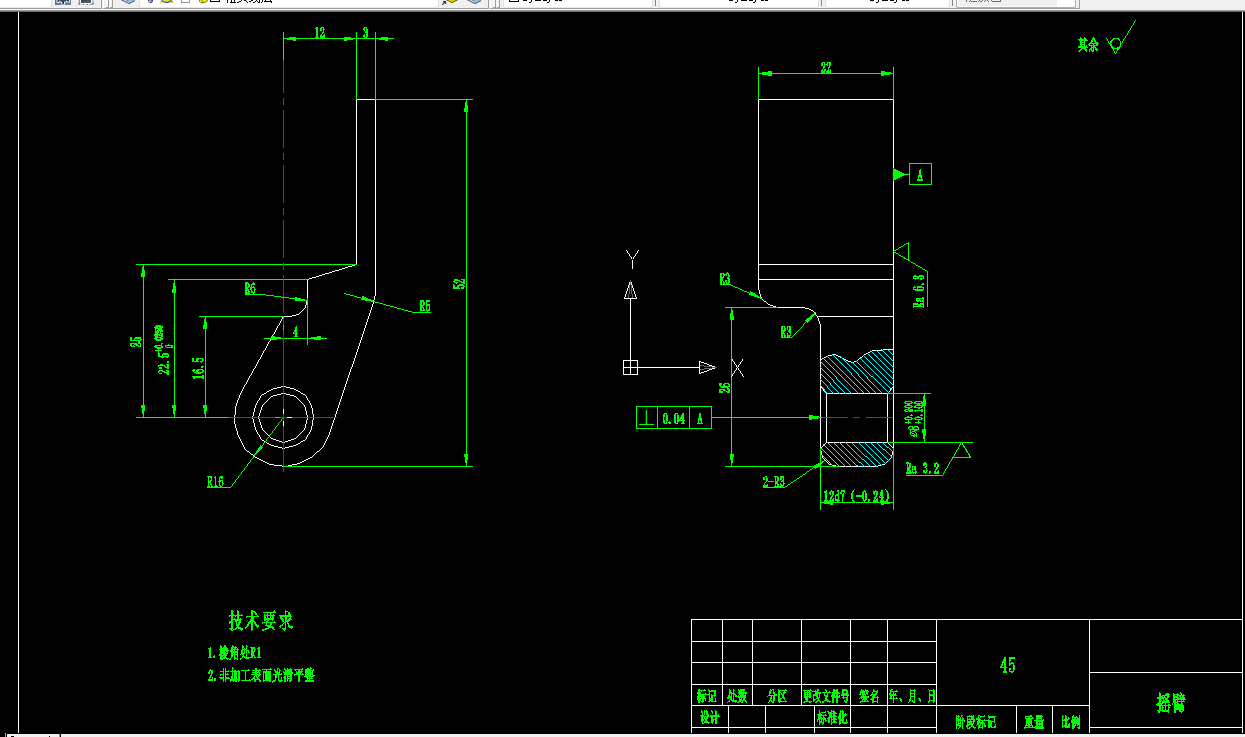1245x737 pixels.
Task: Select the 2-R3 radius label
Action: pyautogui.click(x=775, y=482)
